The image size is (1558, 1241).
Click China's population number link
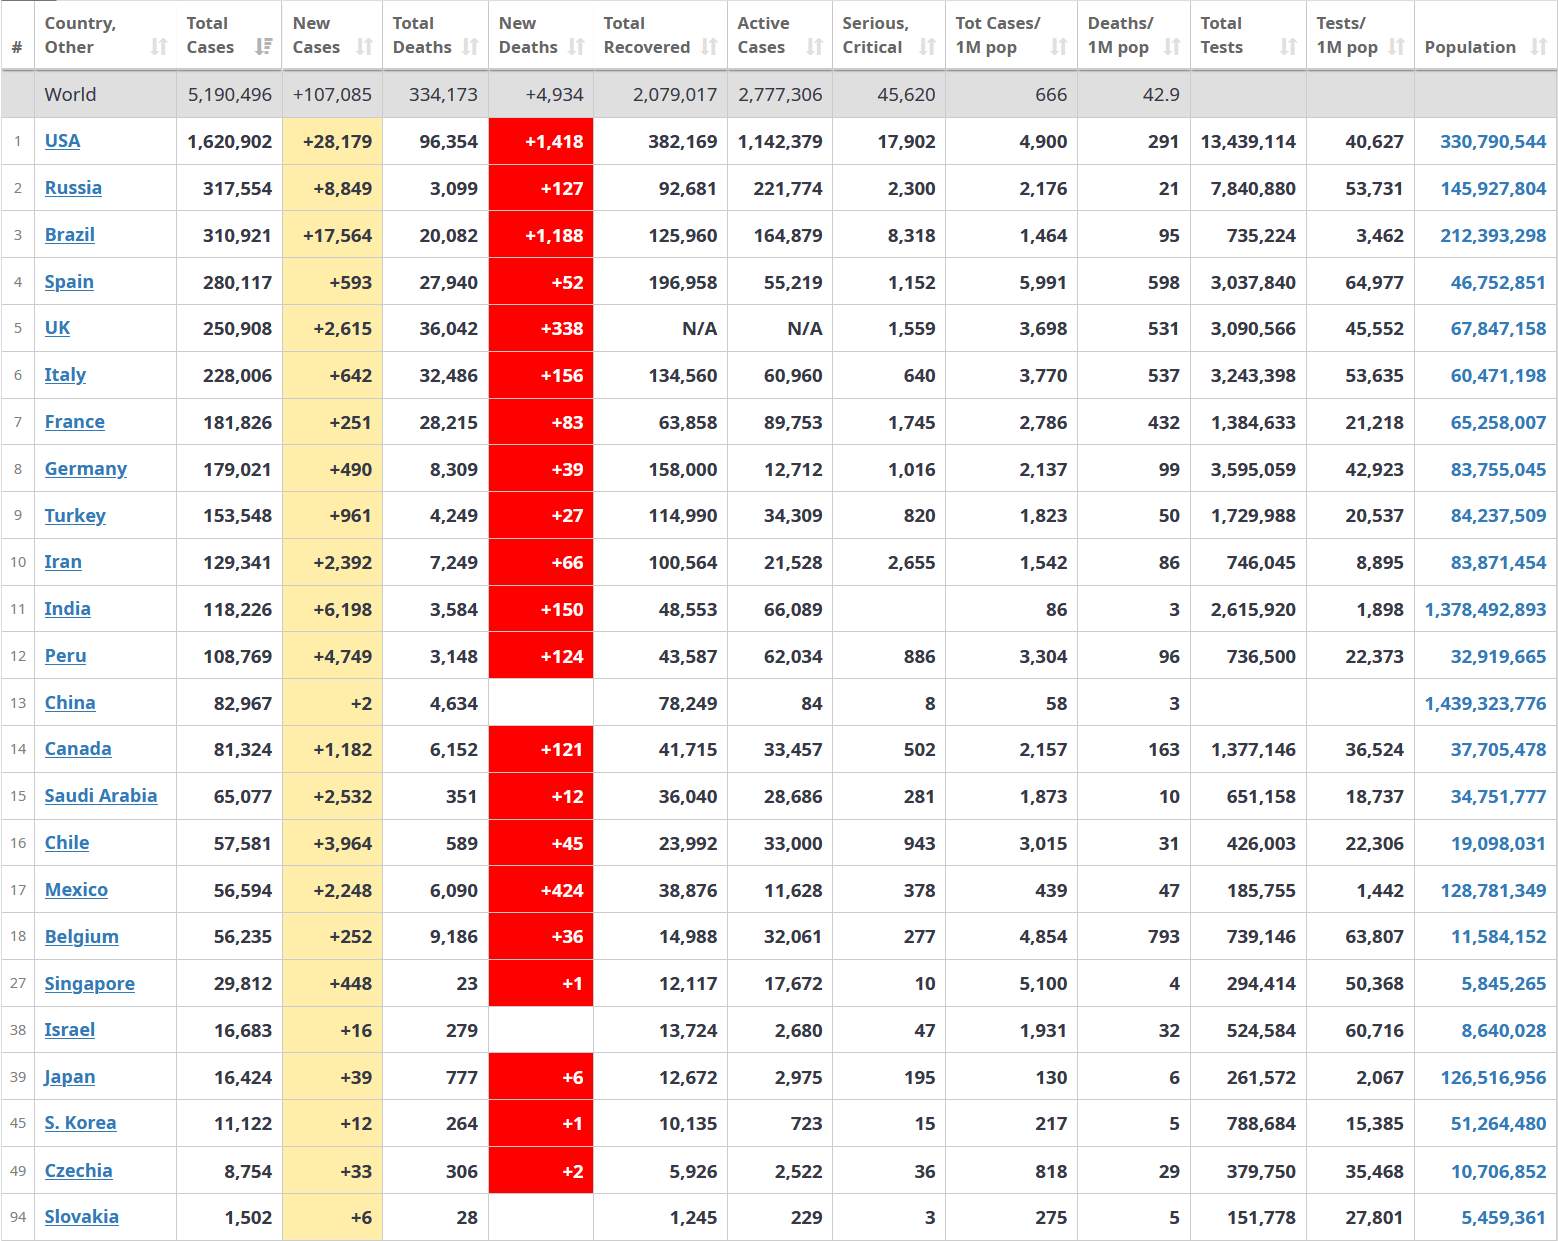pos(1485,703)
